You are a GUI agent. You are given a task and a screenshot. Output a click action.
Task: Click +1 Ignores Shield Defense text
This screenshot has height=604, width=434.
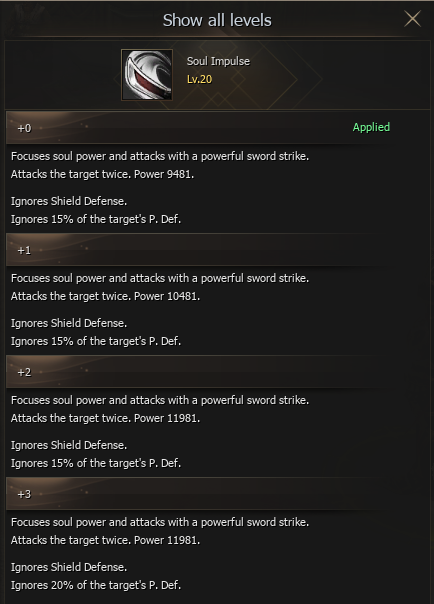[x=69, y=323]
